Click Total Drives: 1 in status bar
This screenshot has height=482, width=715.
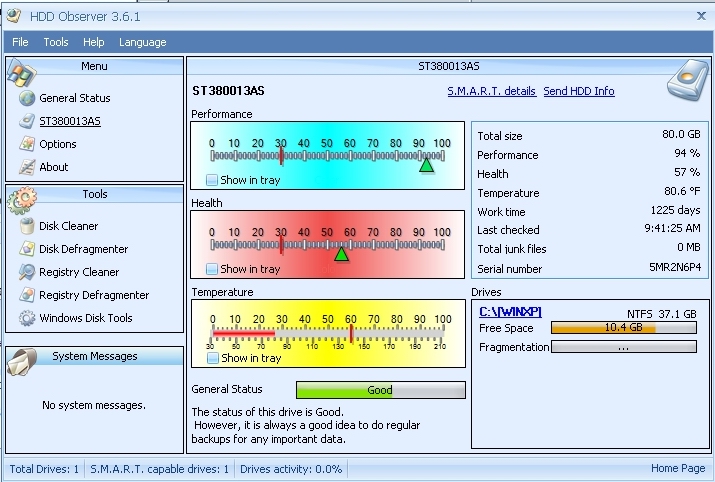pos(44,469)
